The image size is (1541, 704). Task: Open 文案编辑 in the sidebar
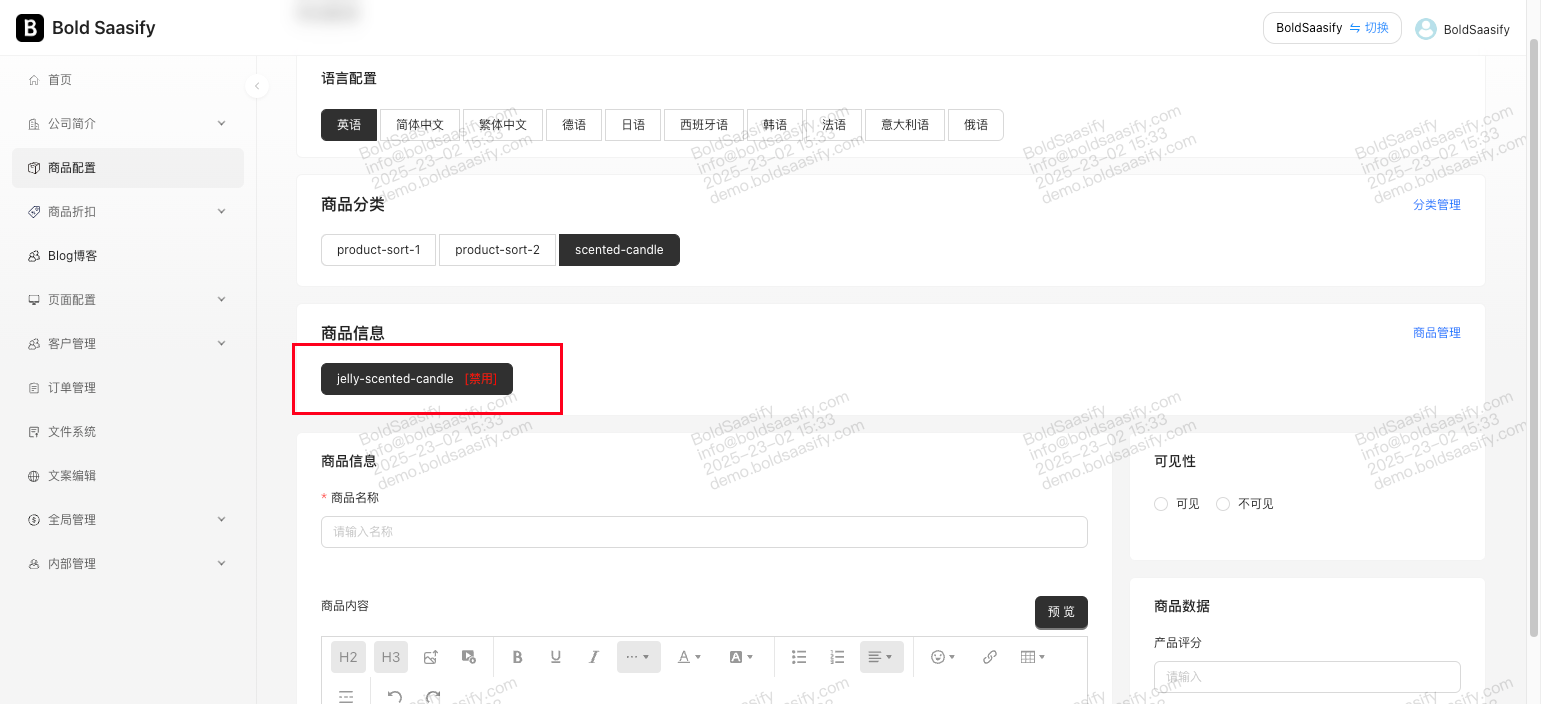point(128,476)
